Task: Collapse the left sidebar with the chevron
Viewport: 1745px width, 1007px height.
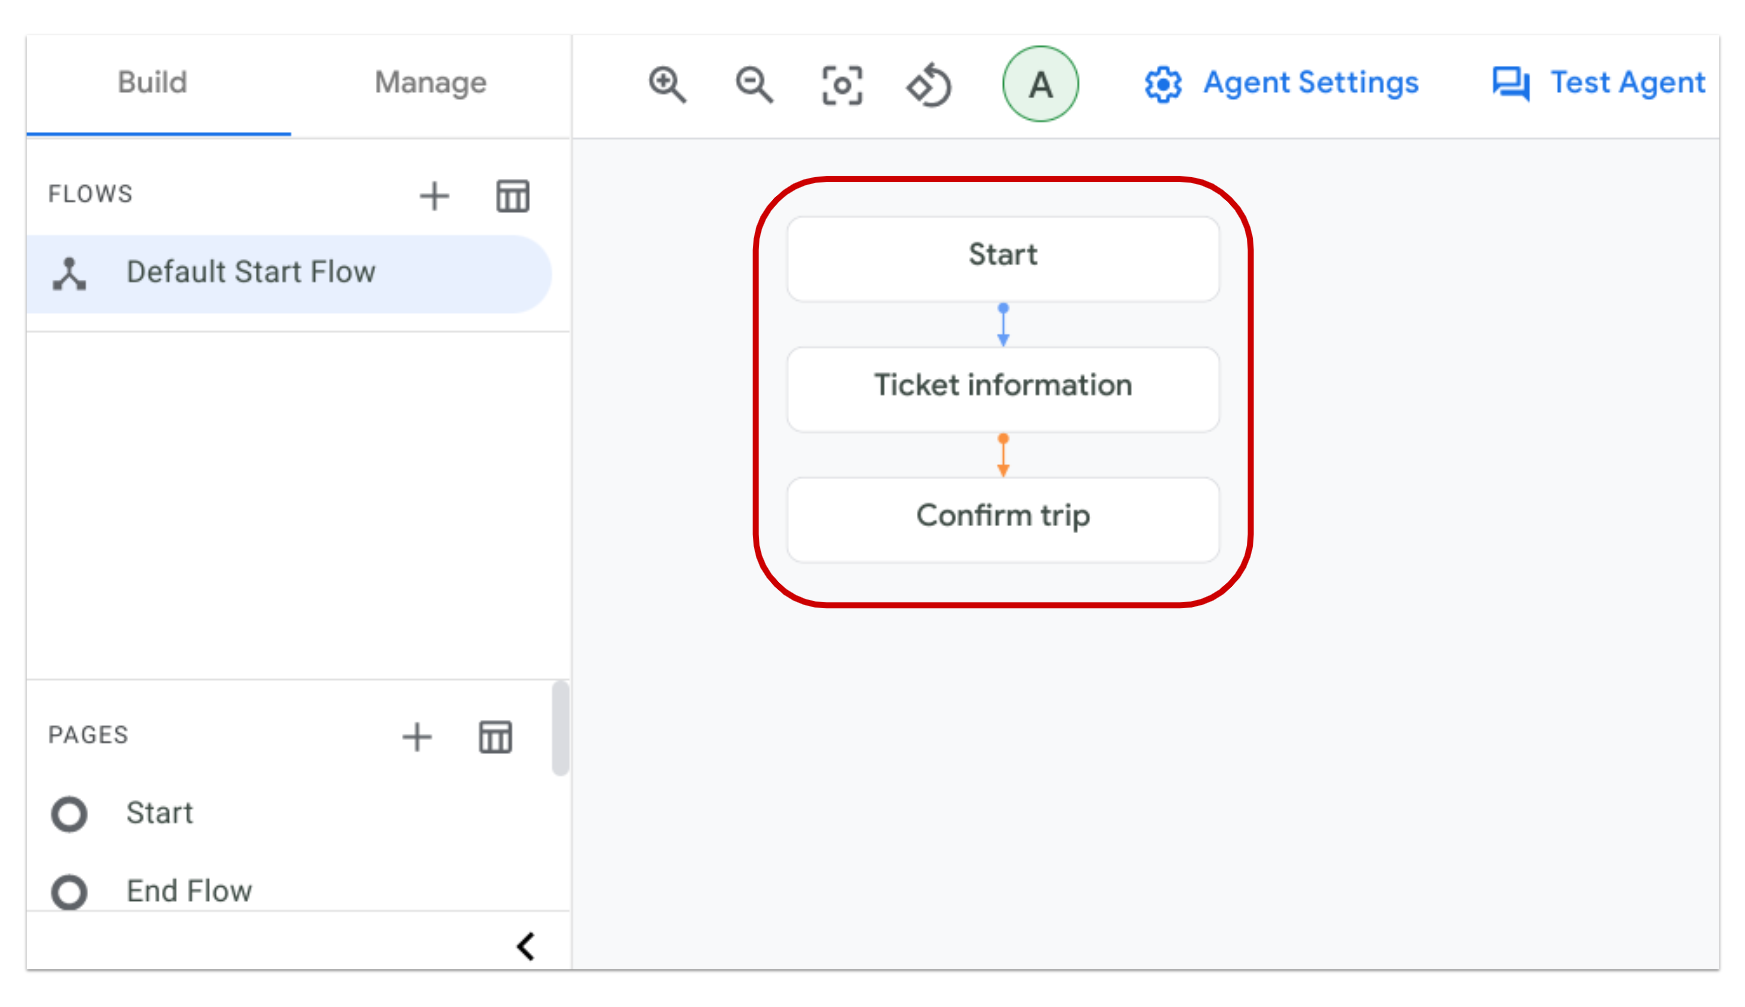Action: 526,945
